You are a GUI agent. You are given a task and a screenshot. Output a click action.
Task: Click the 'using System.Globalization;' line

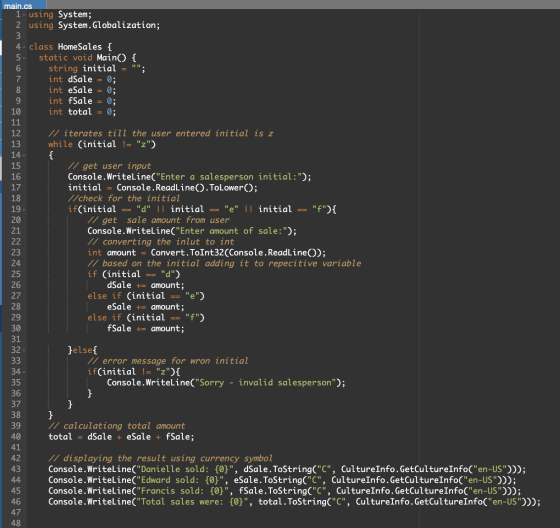pos(94,25)
